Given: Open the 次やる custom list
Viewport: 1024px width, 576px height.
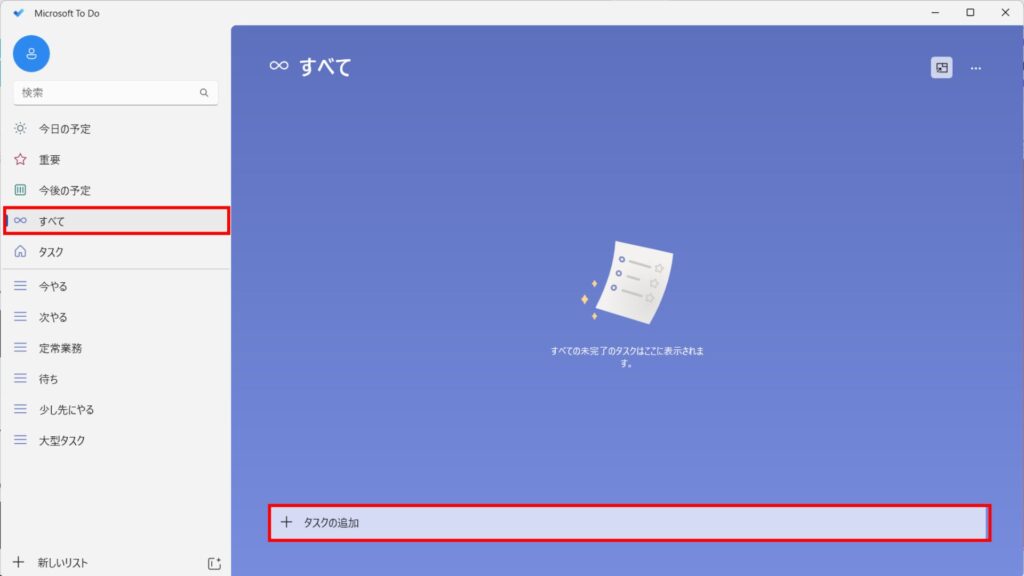Looking at the screenshot, I should 53,317.
